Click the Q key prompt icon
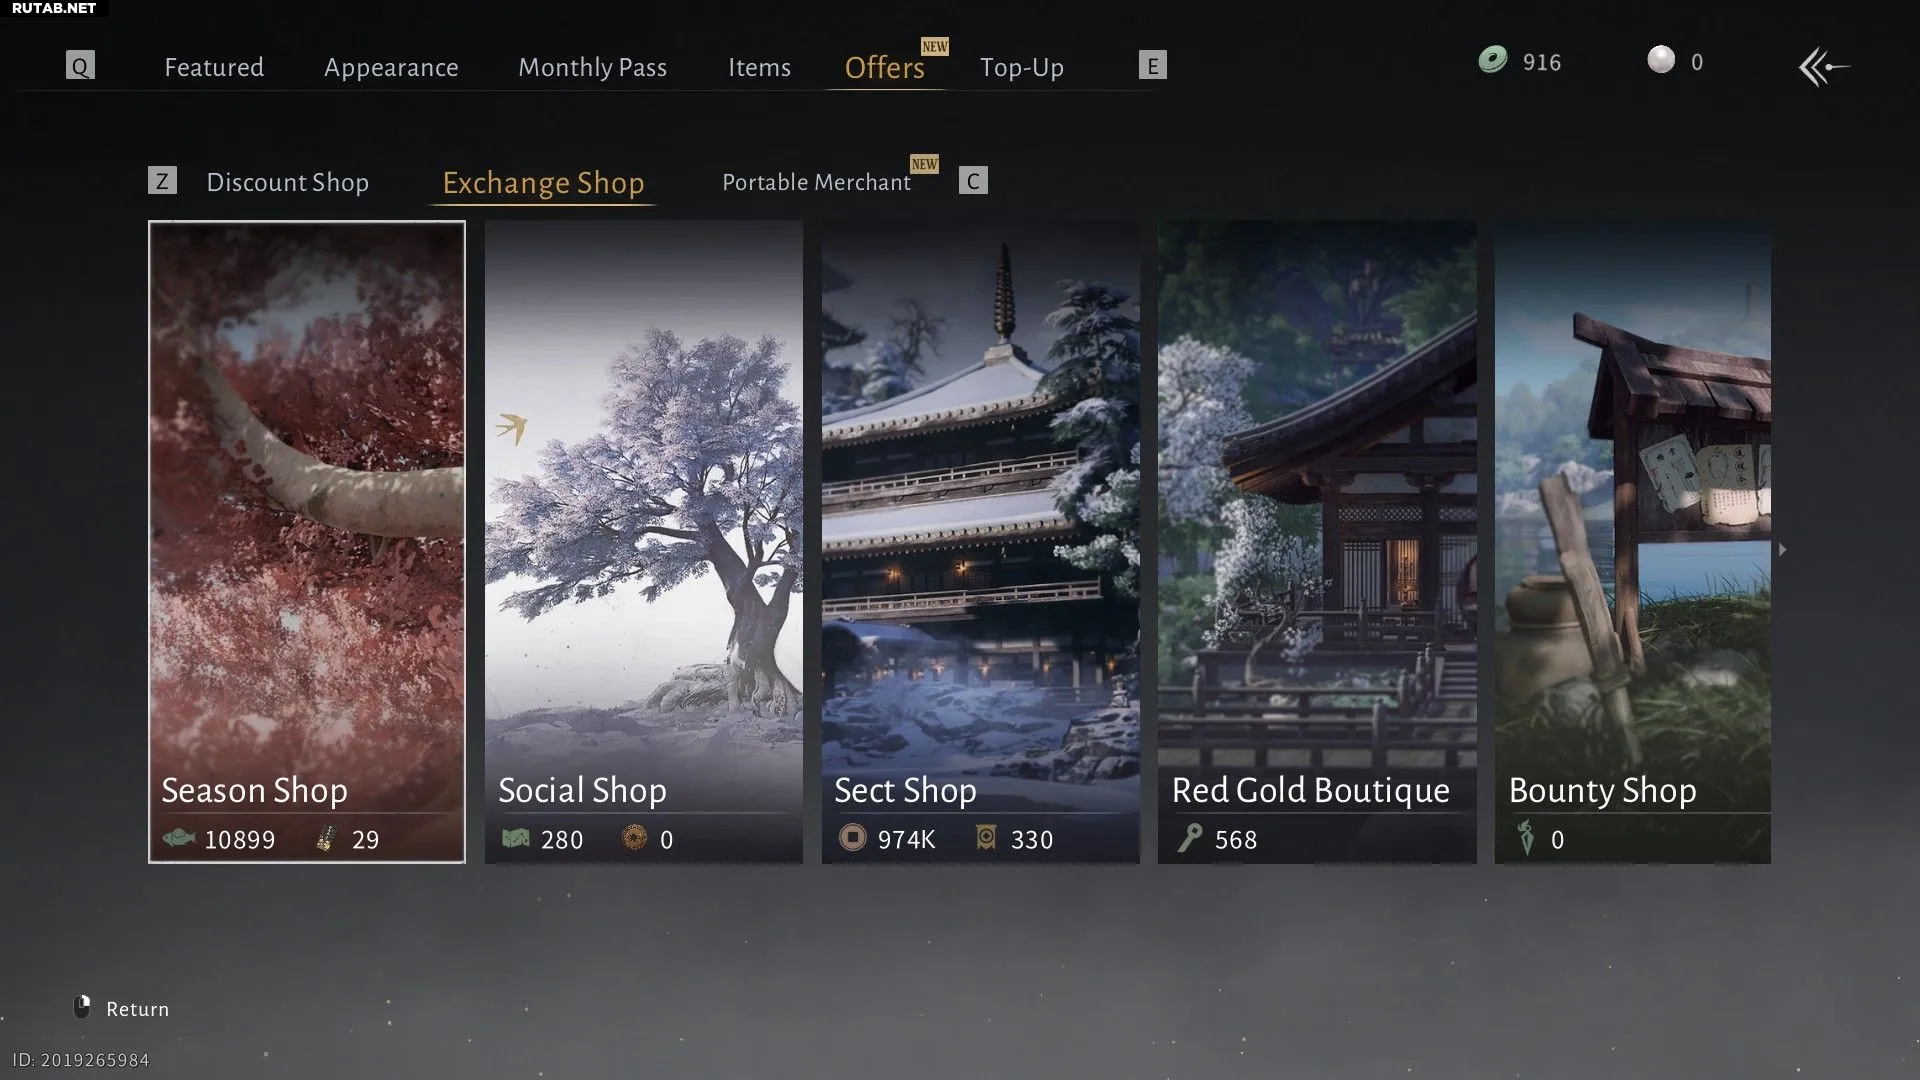 click(x=80, y=66)
